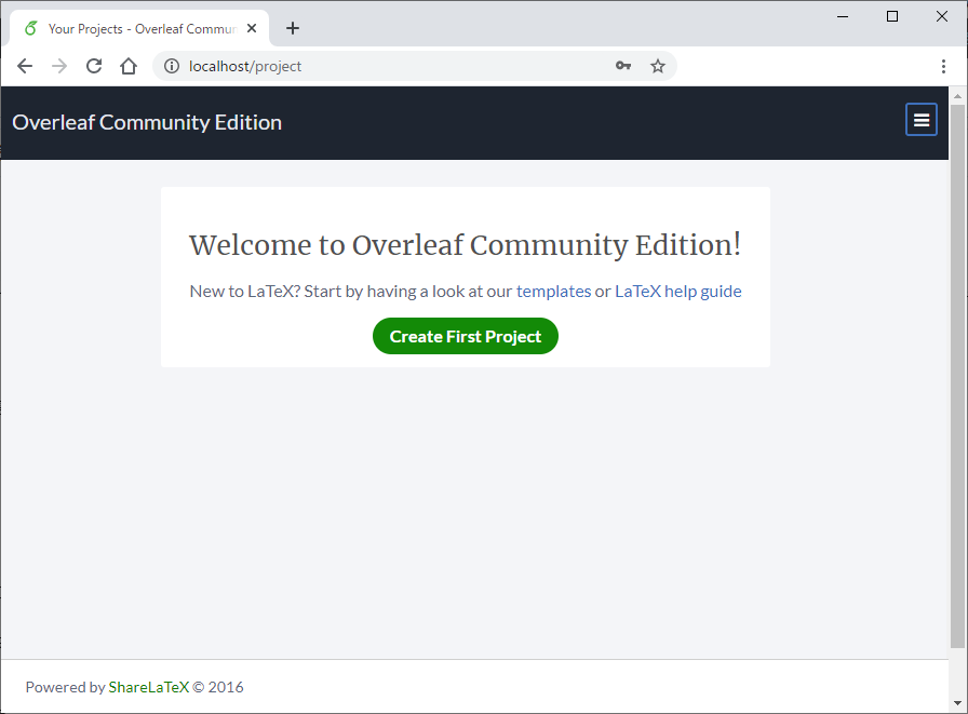Click the Welcome to Overleaf heading text
Viewport: 968px width, 714px height.
(x=465, y=246)
